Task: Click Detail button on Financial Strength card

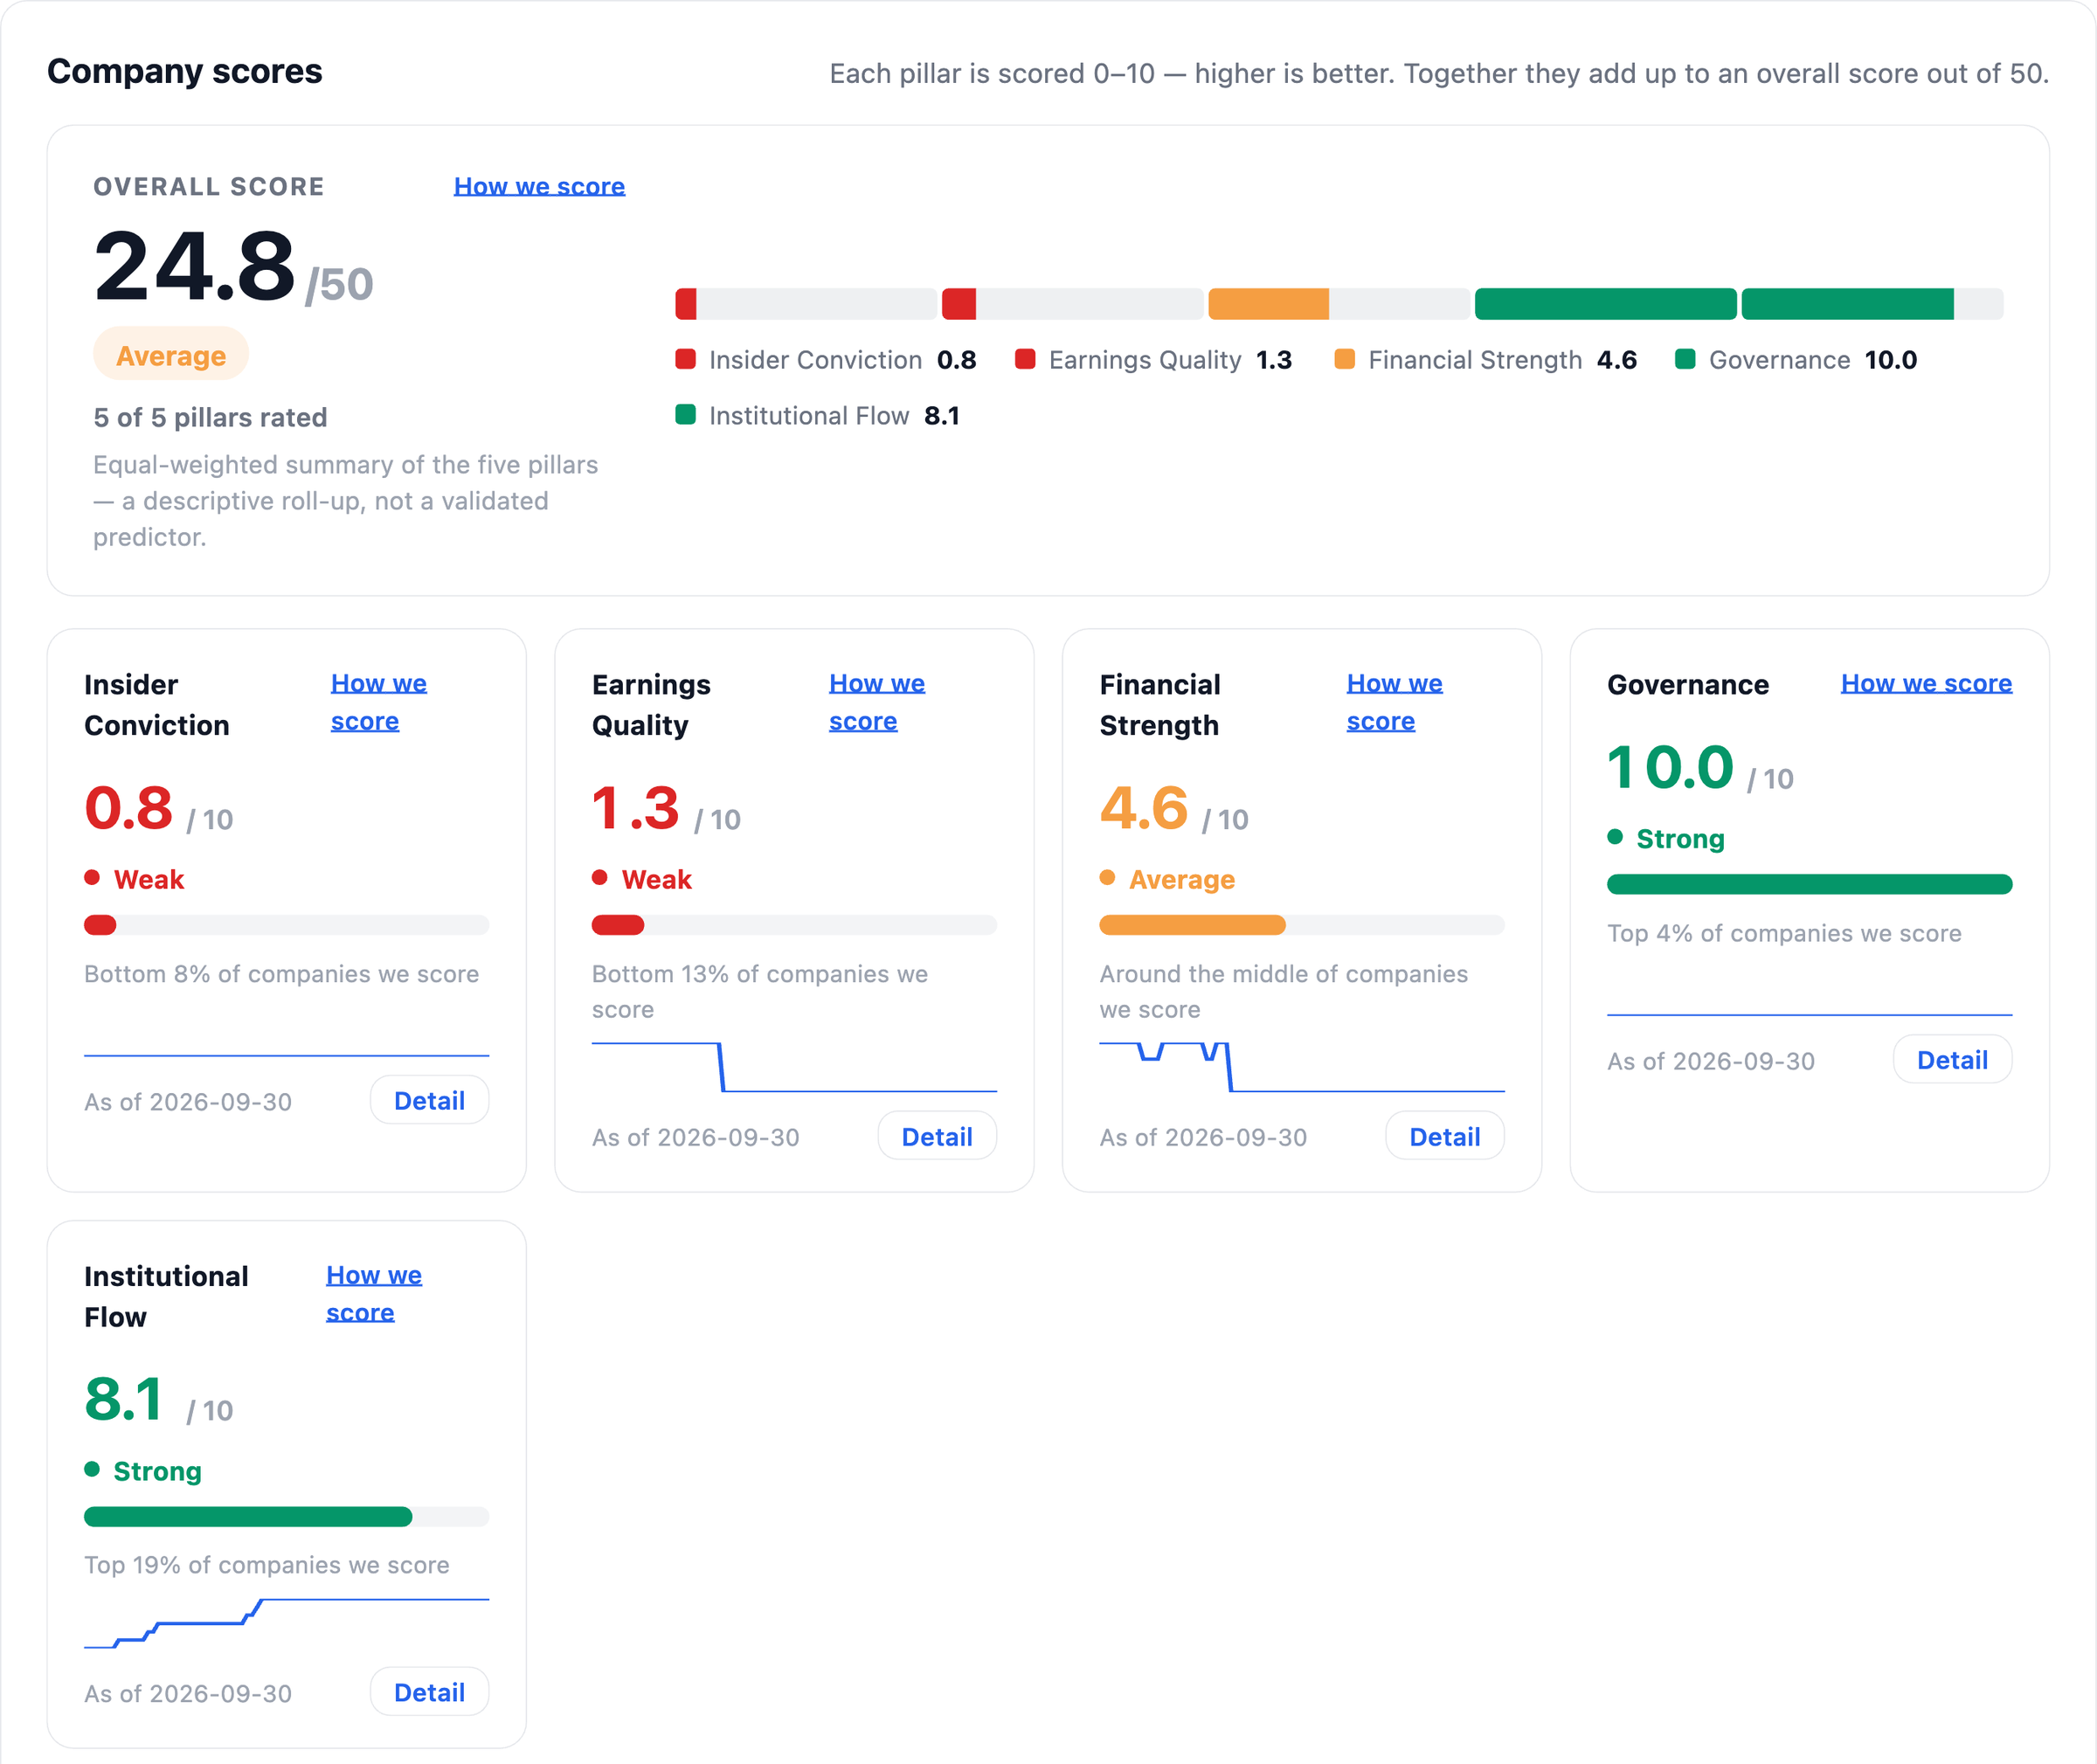Action: click(x=1444, y=1136)
